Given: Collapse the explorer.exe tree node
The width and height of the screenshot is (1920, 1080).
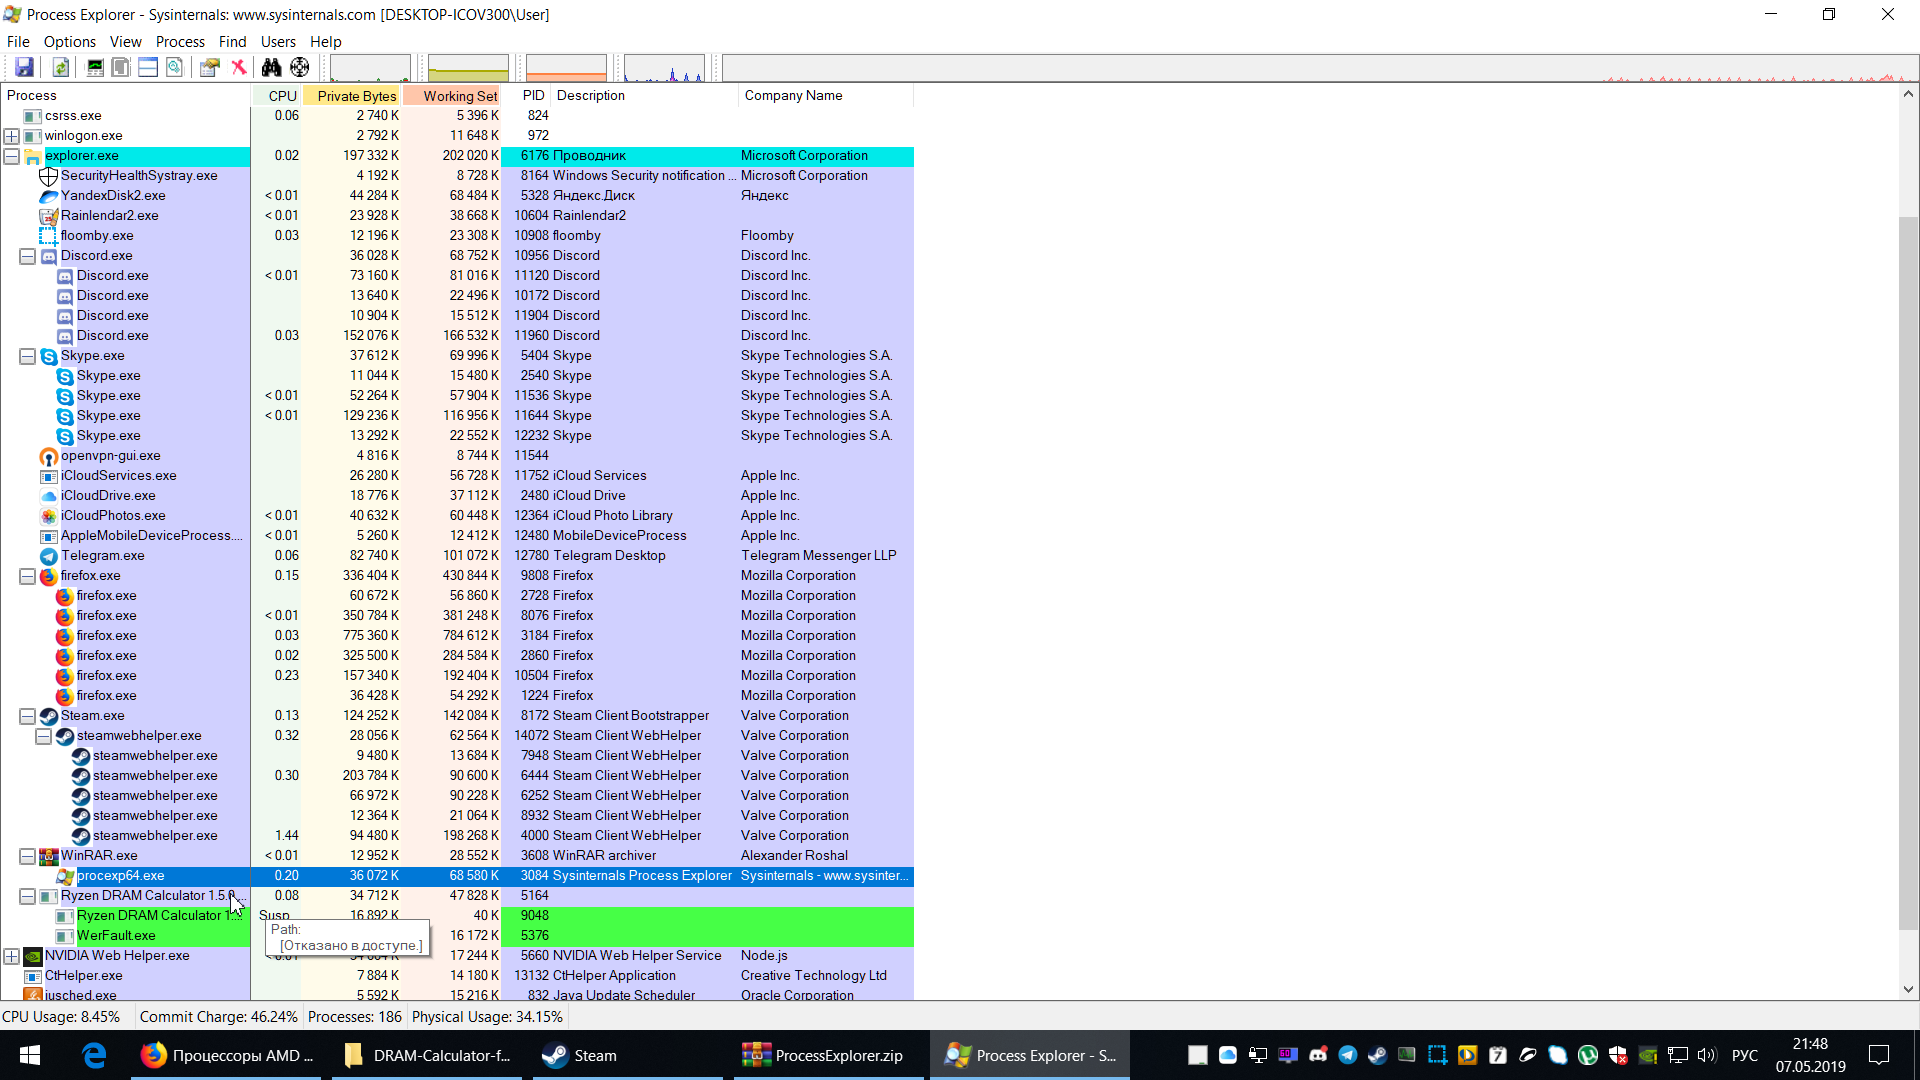Looking at the screenshot, I should (x=12, y=156).
